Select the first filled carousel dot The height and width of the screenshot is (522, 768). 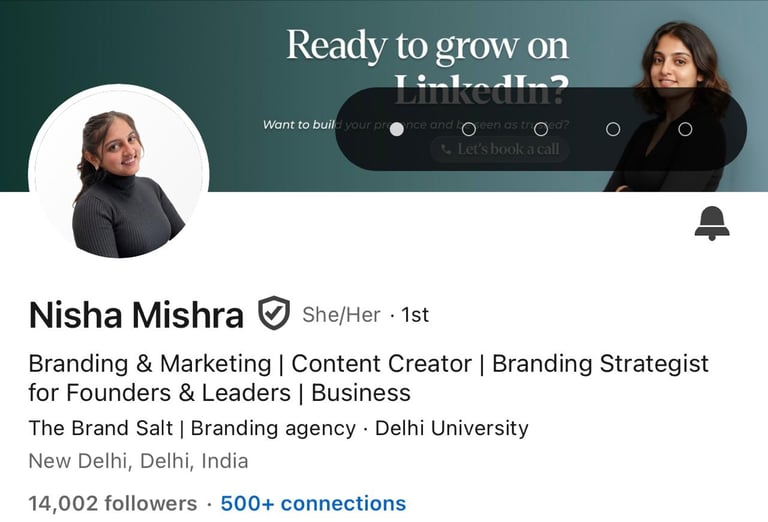[397, 129]
